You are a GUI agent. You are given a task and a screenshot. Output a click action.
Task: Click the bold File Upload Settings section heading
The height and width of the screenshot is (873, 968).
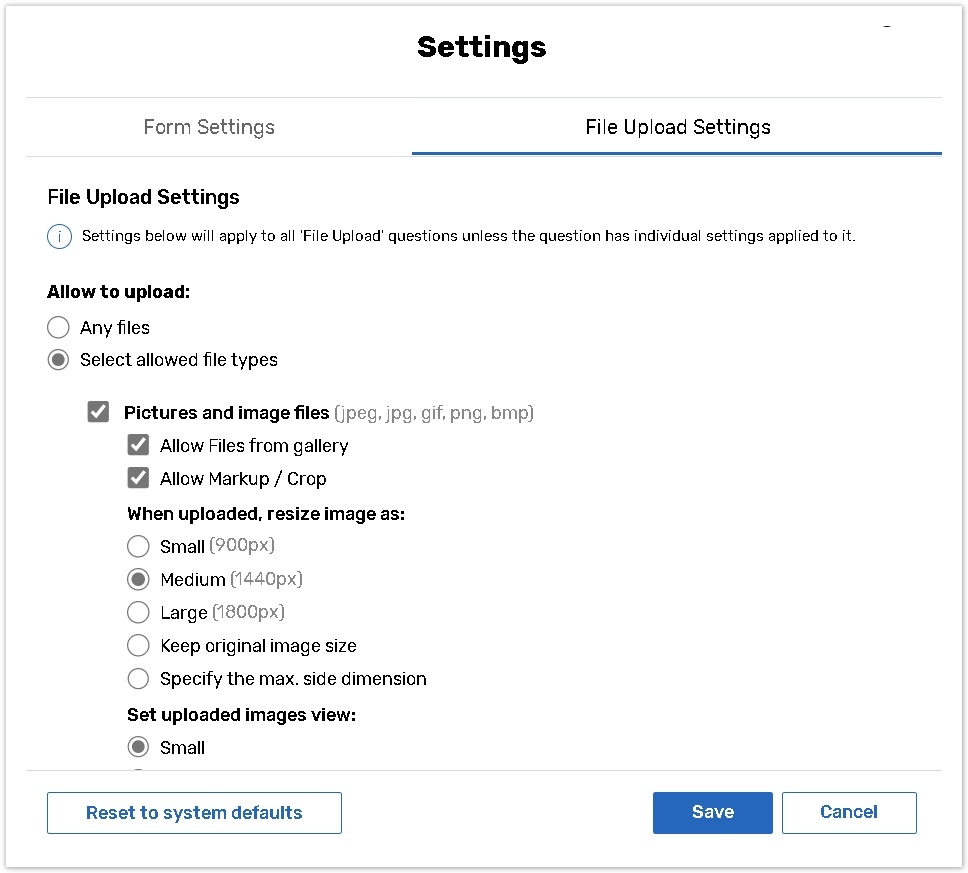(x=144, y=197)
